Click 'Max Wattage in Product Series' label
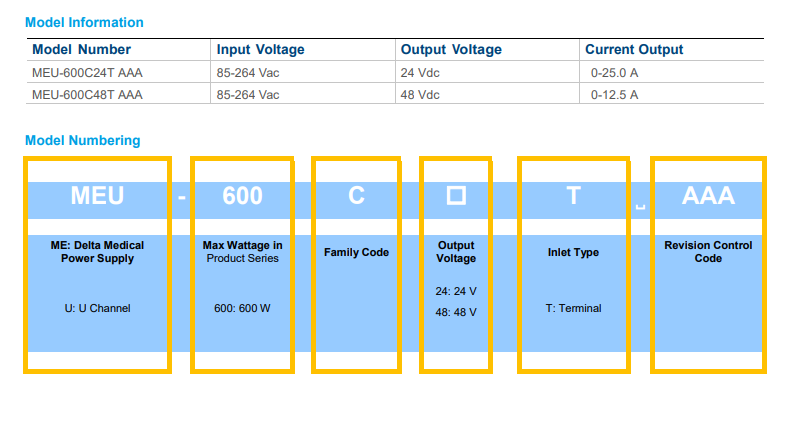 pyautogui.click(x=242, y=252)
